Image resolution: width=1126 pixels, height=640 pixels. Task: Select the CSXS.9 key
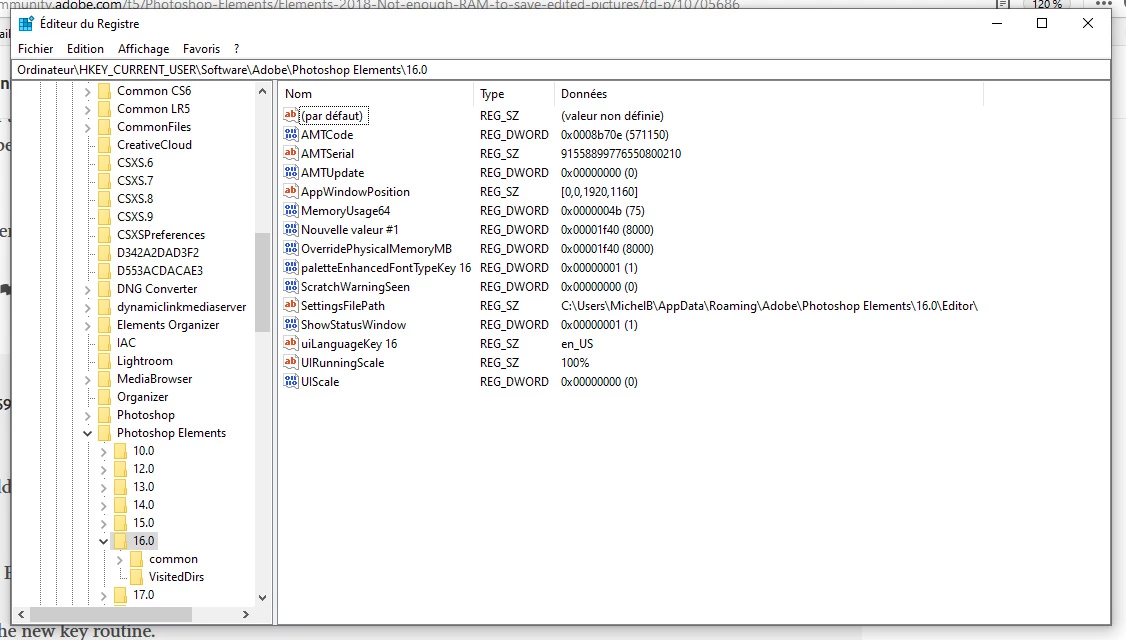(135, 216)
